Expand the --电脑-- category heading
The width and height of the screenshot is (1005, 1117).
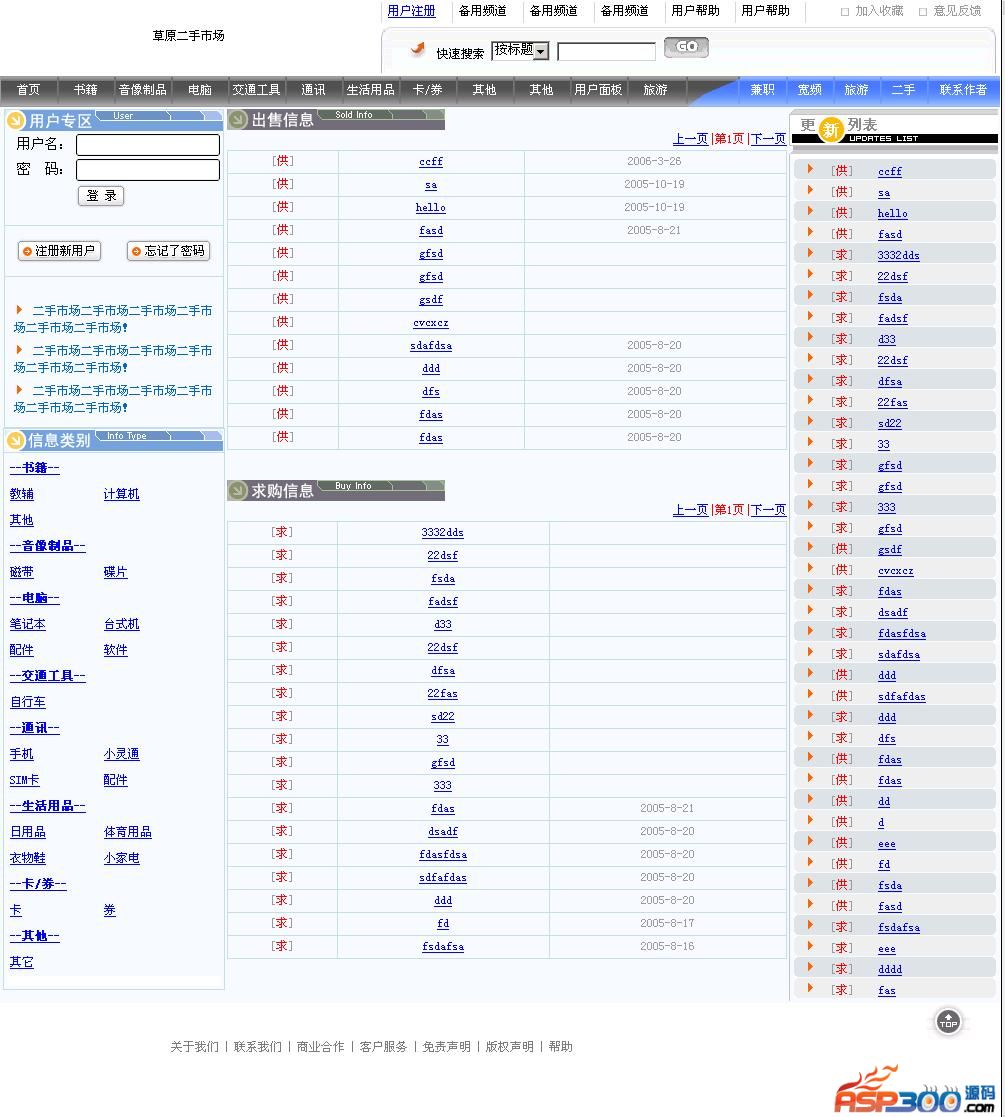pos(34,598)
